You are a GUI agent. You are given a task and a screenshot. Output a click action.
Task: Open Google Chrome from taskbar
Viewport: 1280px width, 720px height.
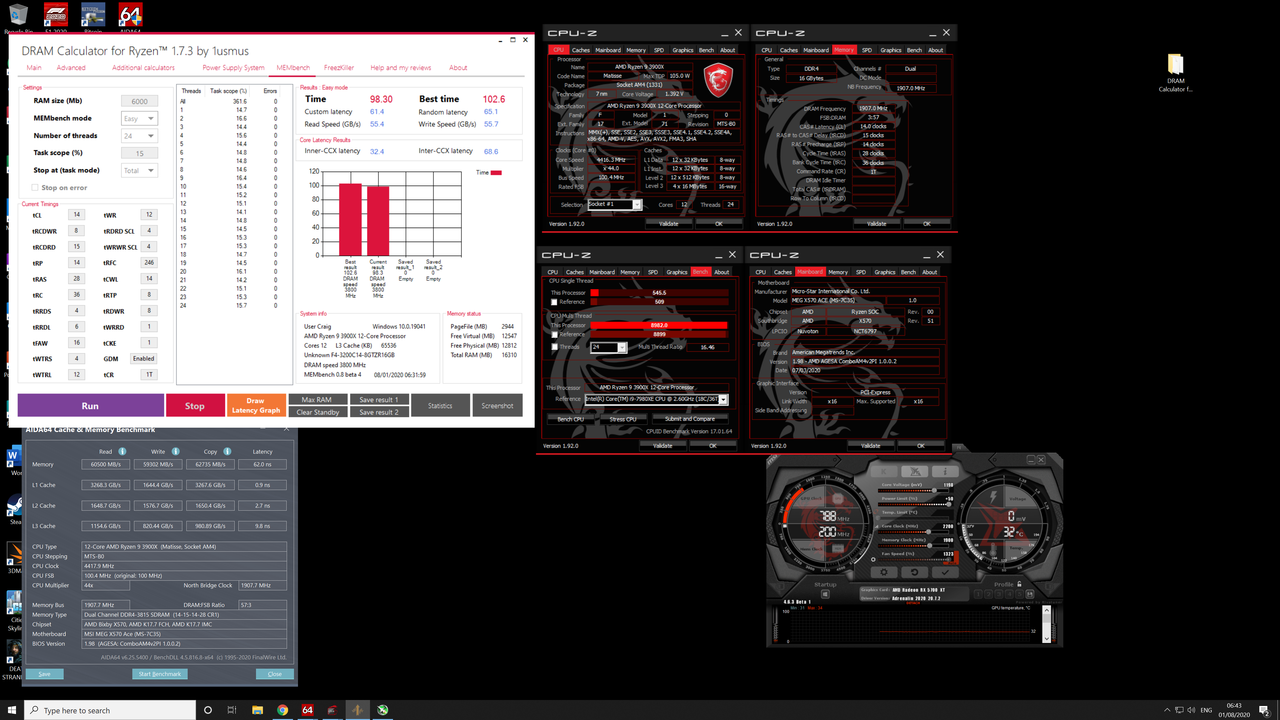click(282, 710)
